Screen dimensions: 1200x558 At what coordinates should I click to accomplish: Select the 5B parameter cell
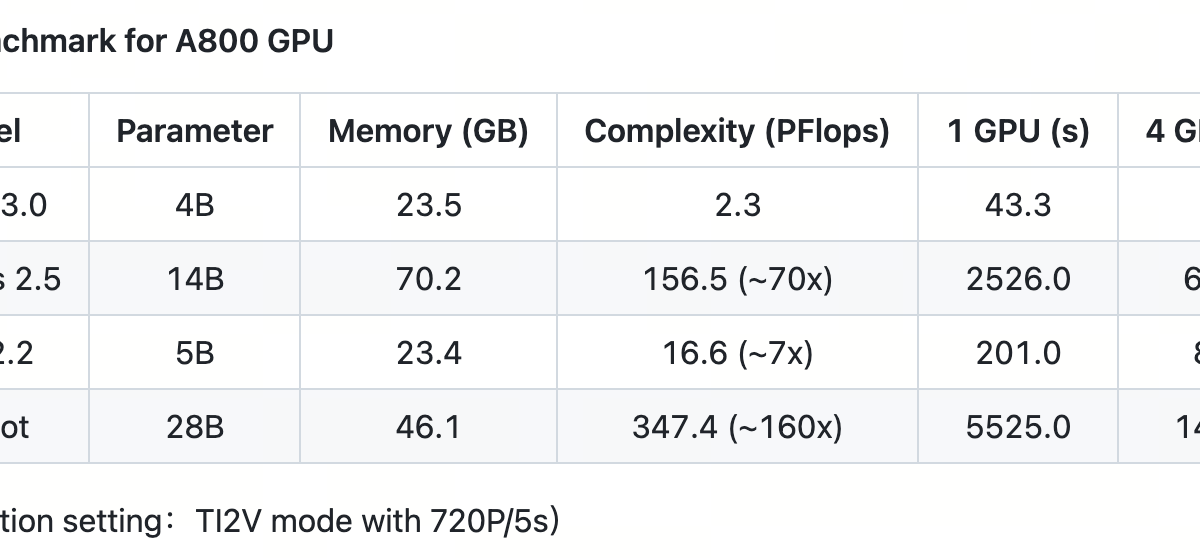[x=195, y=353]
